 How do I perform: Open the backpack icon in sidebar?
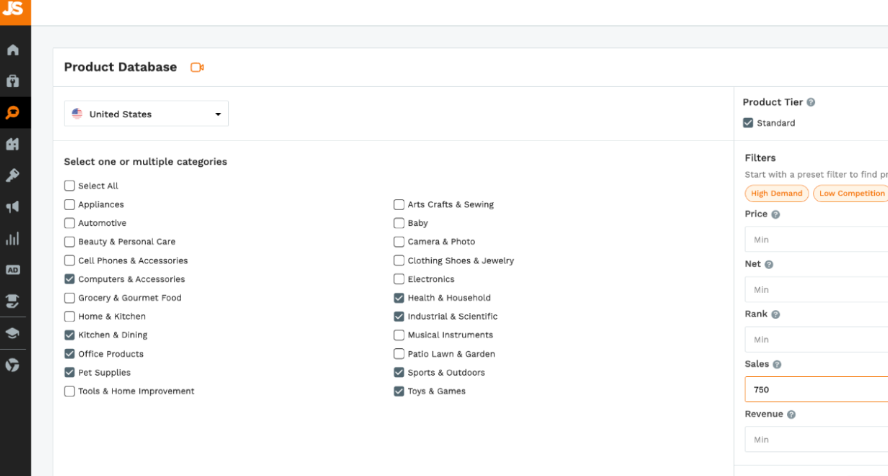[12, 81]
